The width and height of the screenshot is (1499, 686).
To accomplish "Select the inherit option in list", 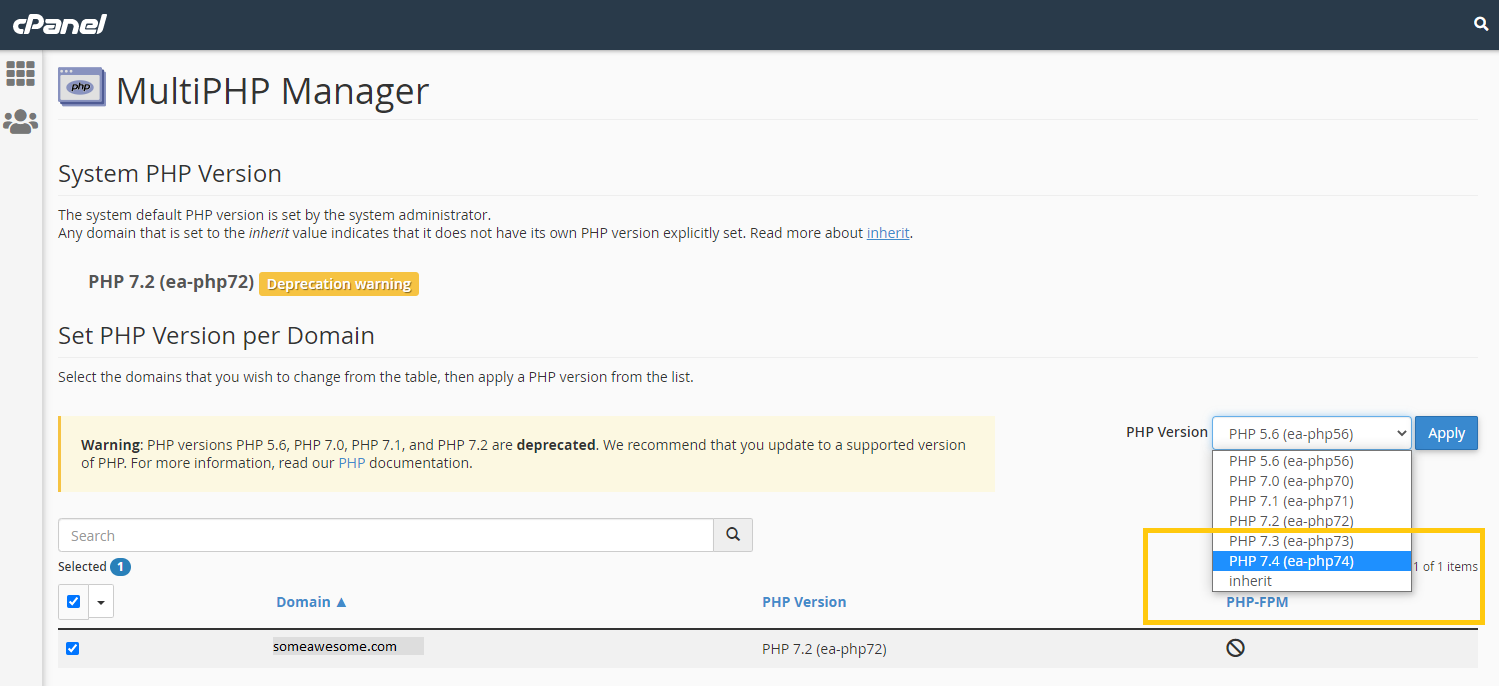I will 1250,581.
